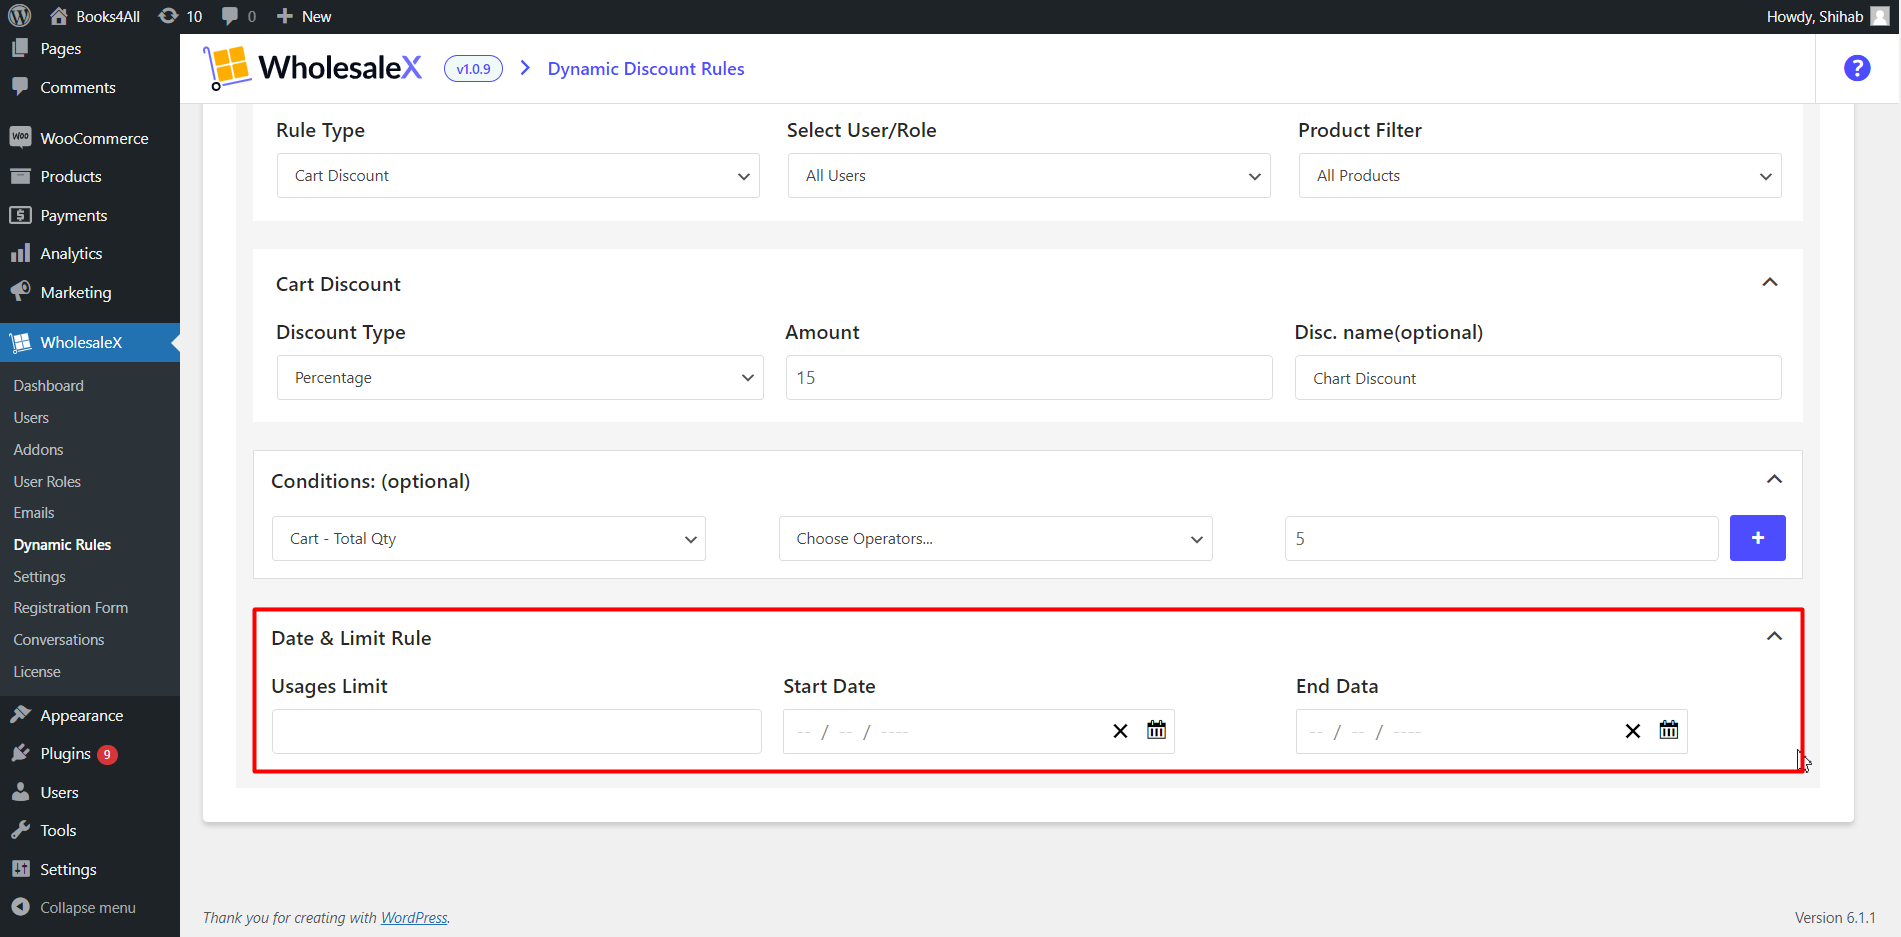Open the Cart - Total Qty dropdown
1901x937 pixels.
click(x=489, y=538)
